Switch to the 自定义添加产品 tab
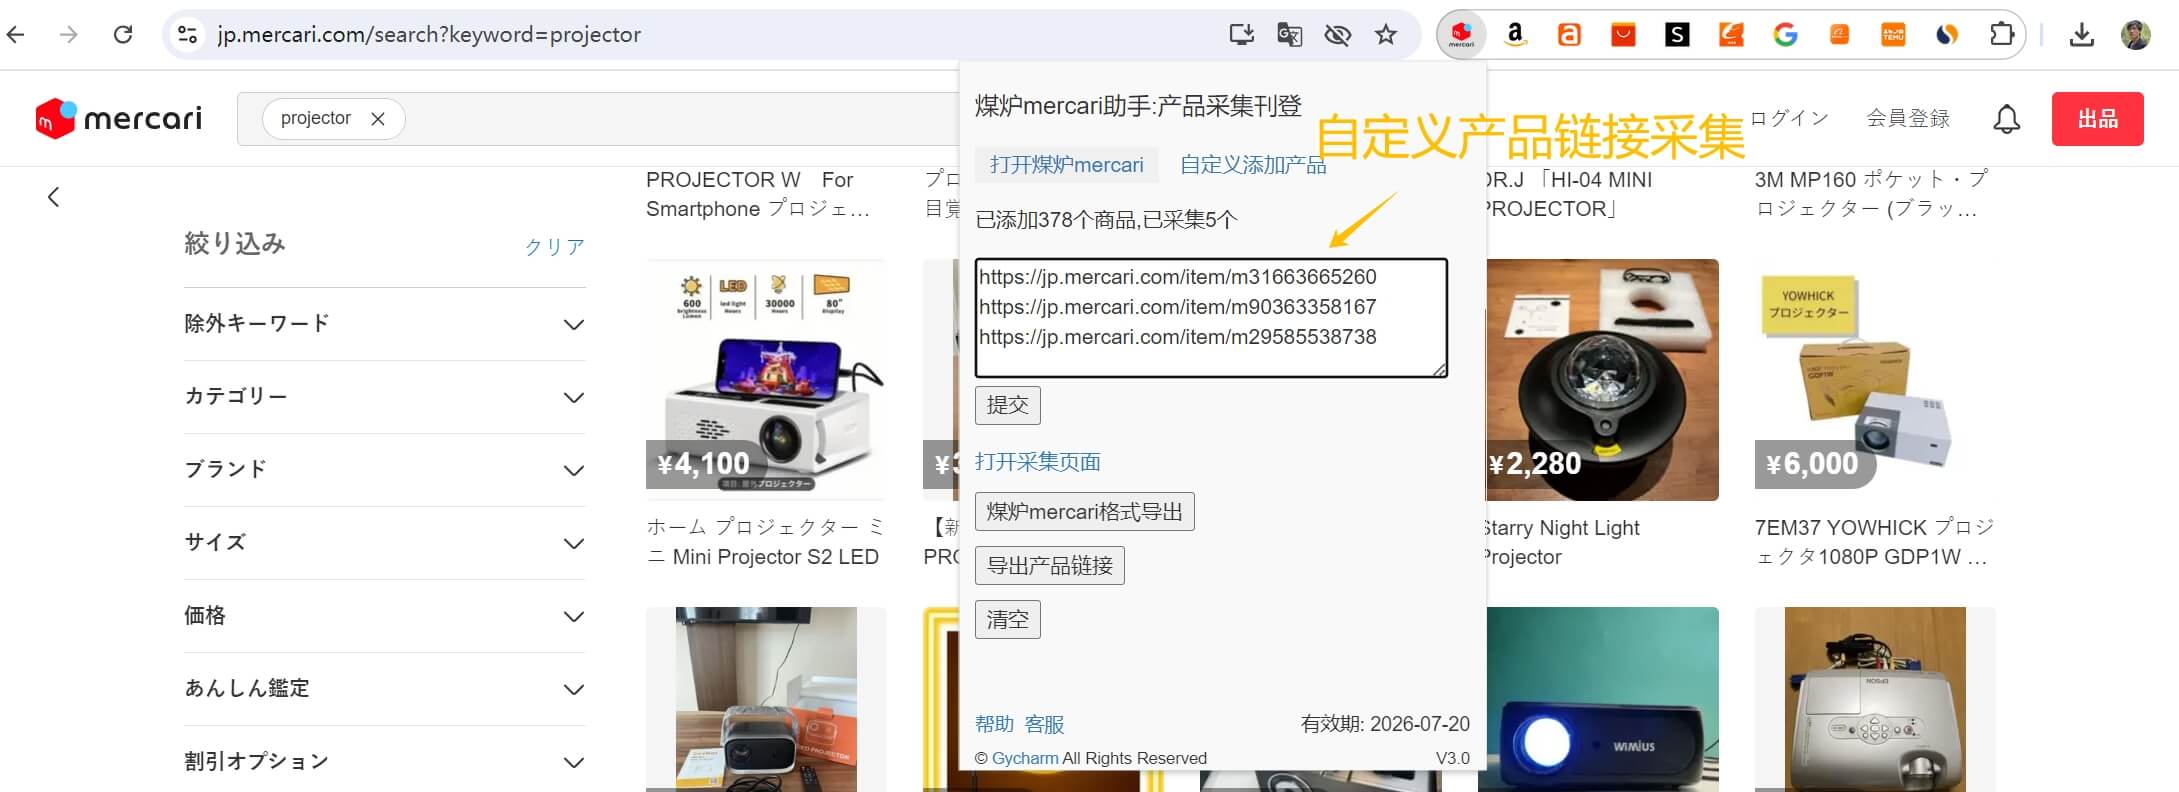The image size is (2179, 792). click(x=1252, y=165)
